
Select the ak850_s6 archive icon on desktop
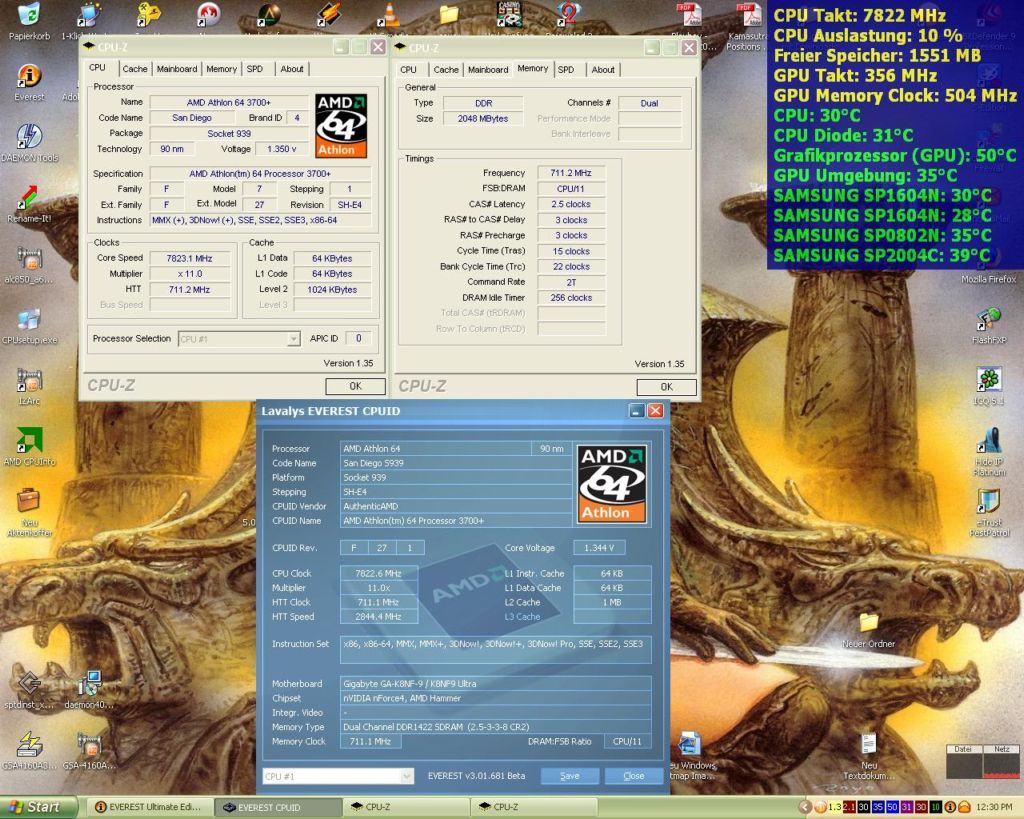(x=29, y=258)
